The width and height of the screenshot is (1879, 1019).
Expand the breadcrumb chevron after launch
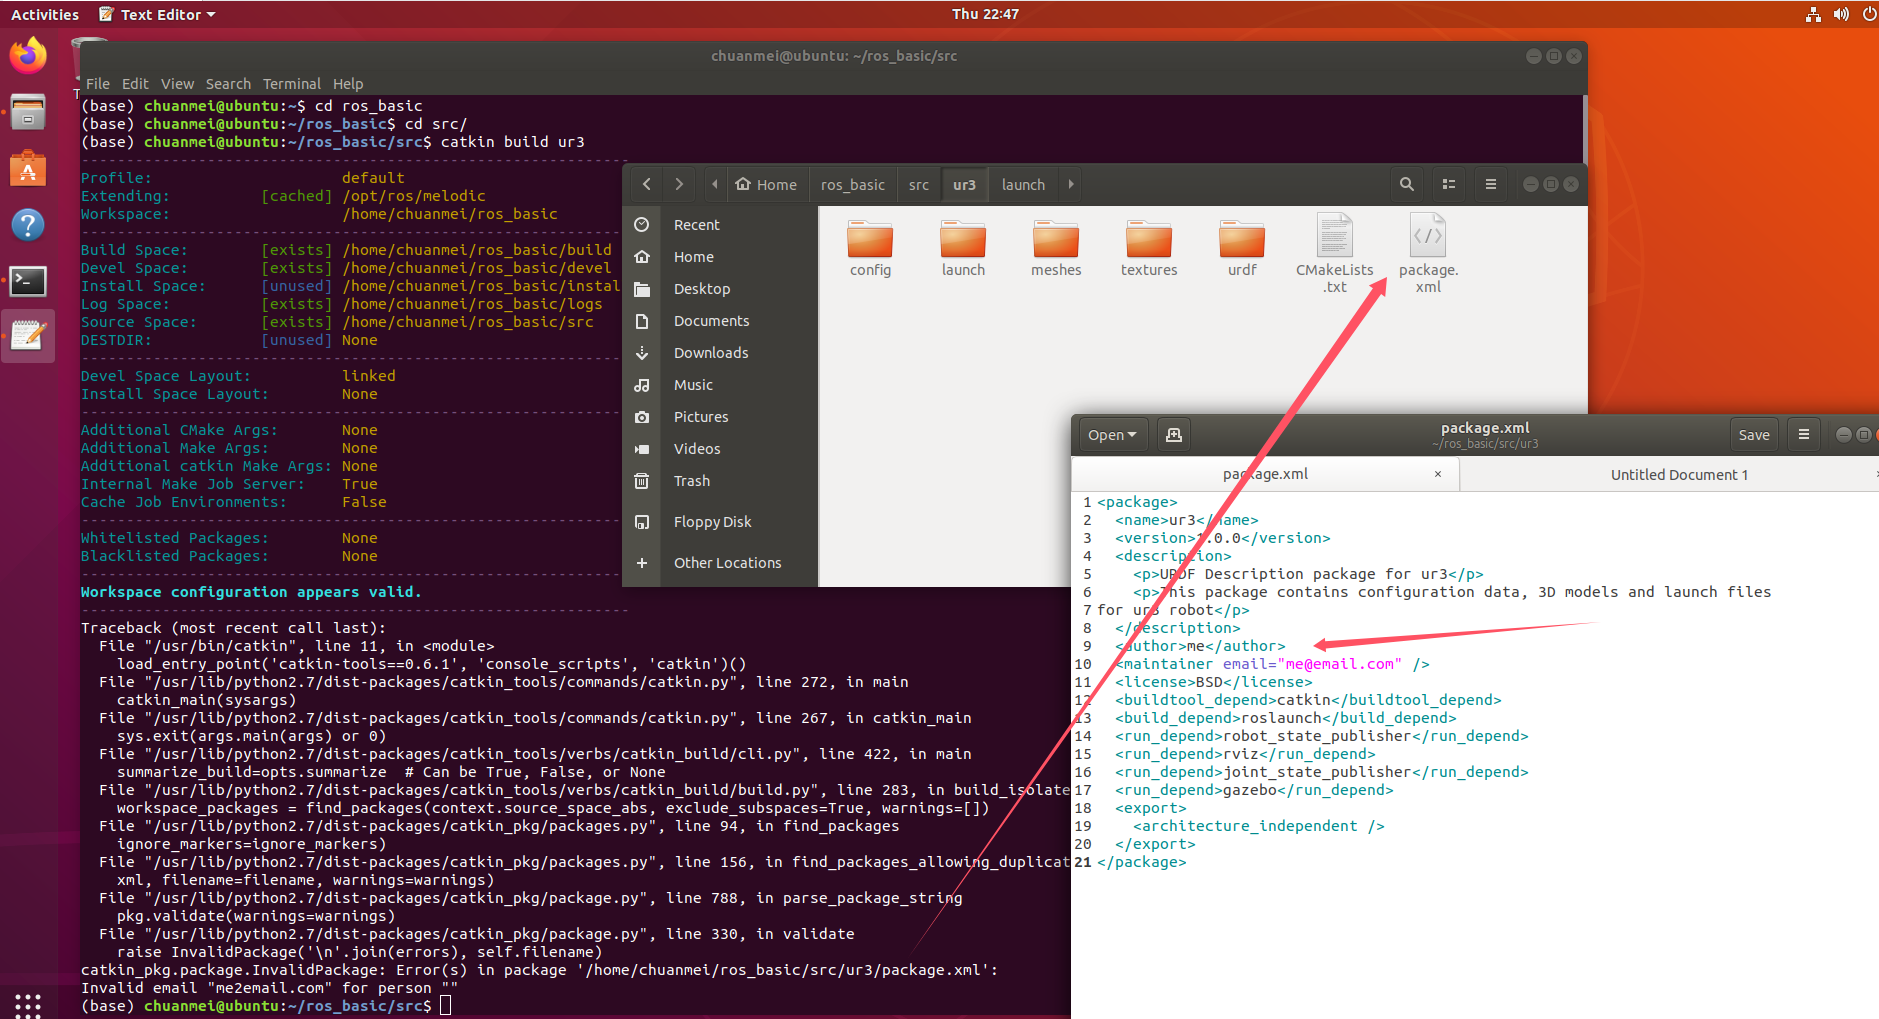click(1069, 184)
